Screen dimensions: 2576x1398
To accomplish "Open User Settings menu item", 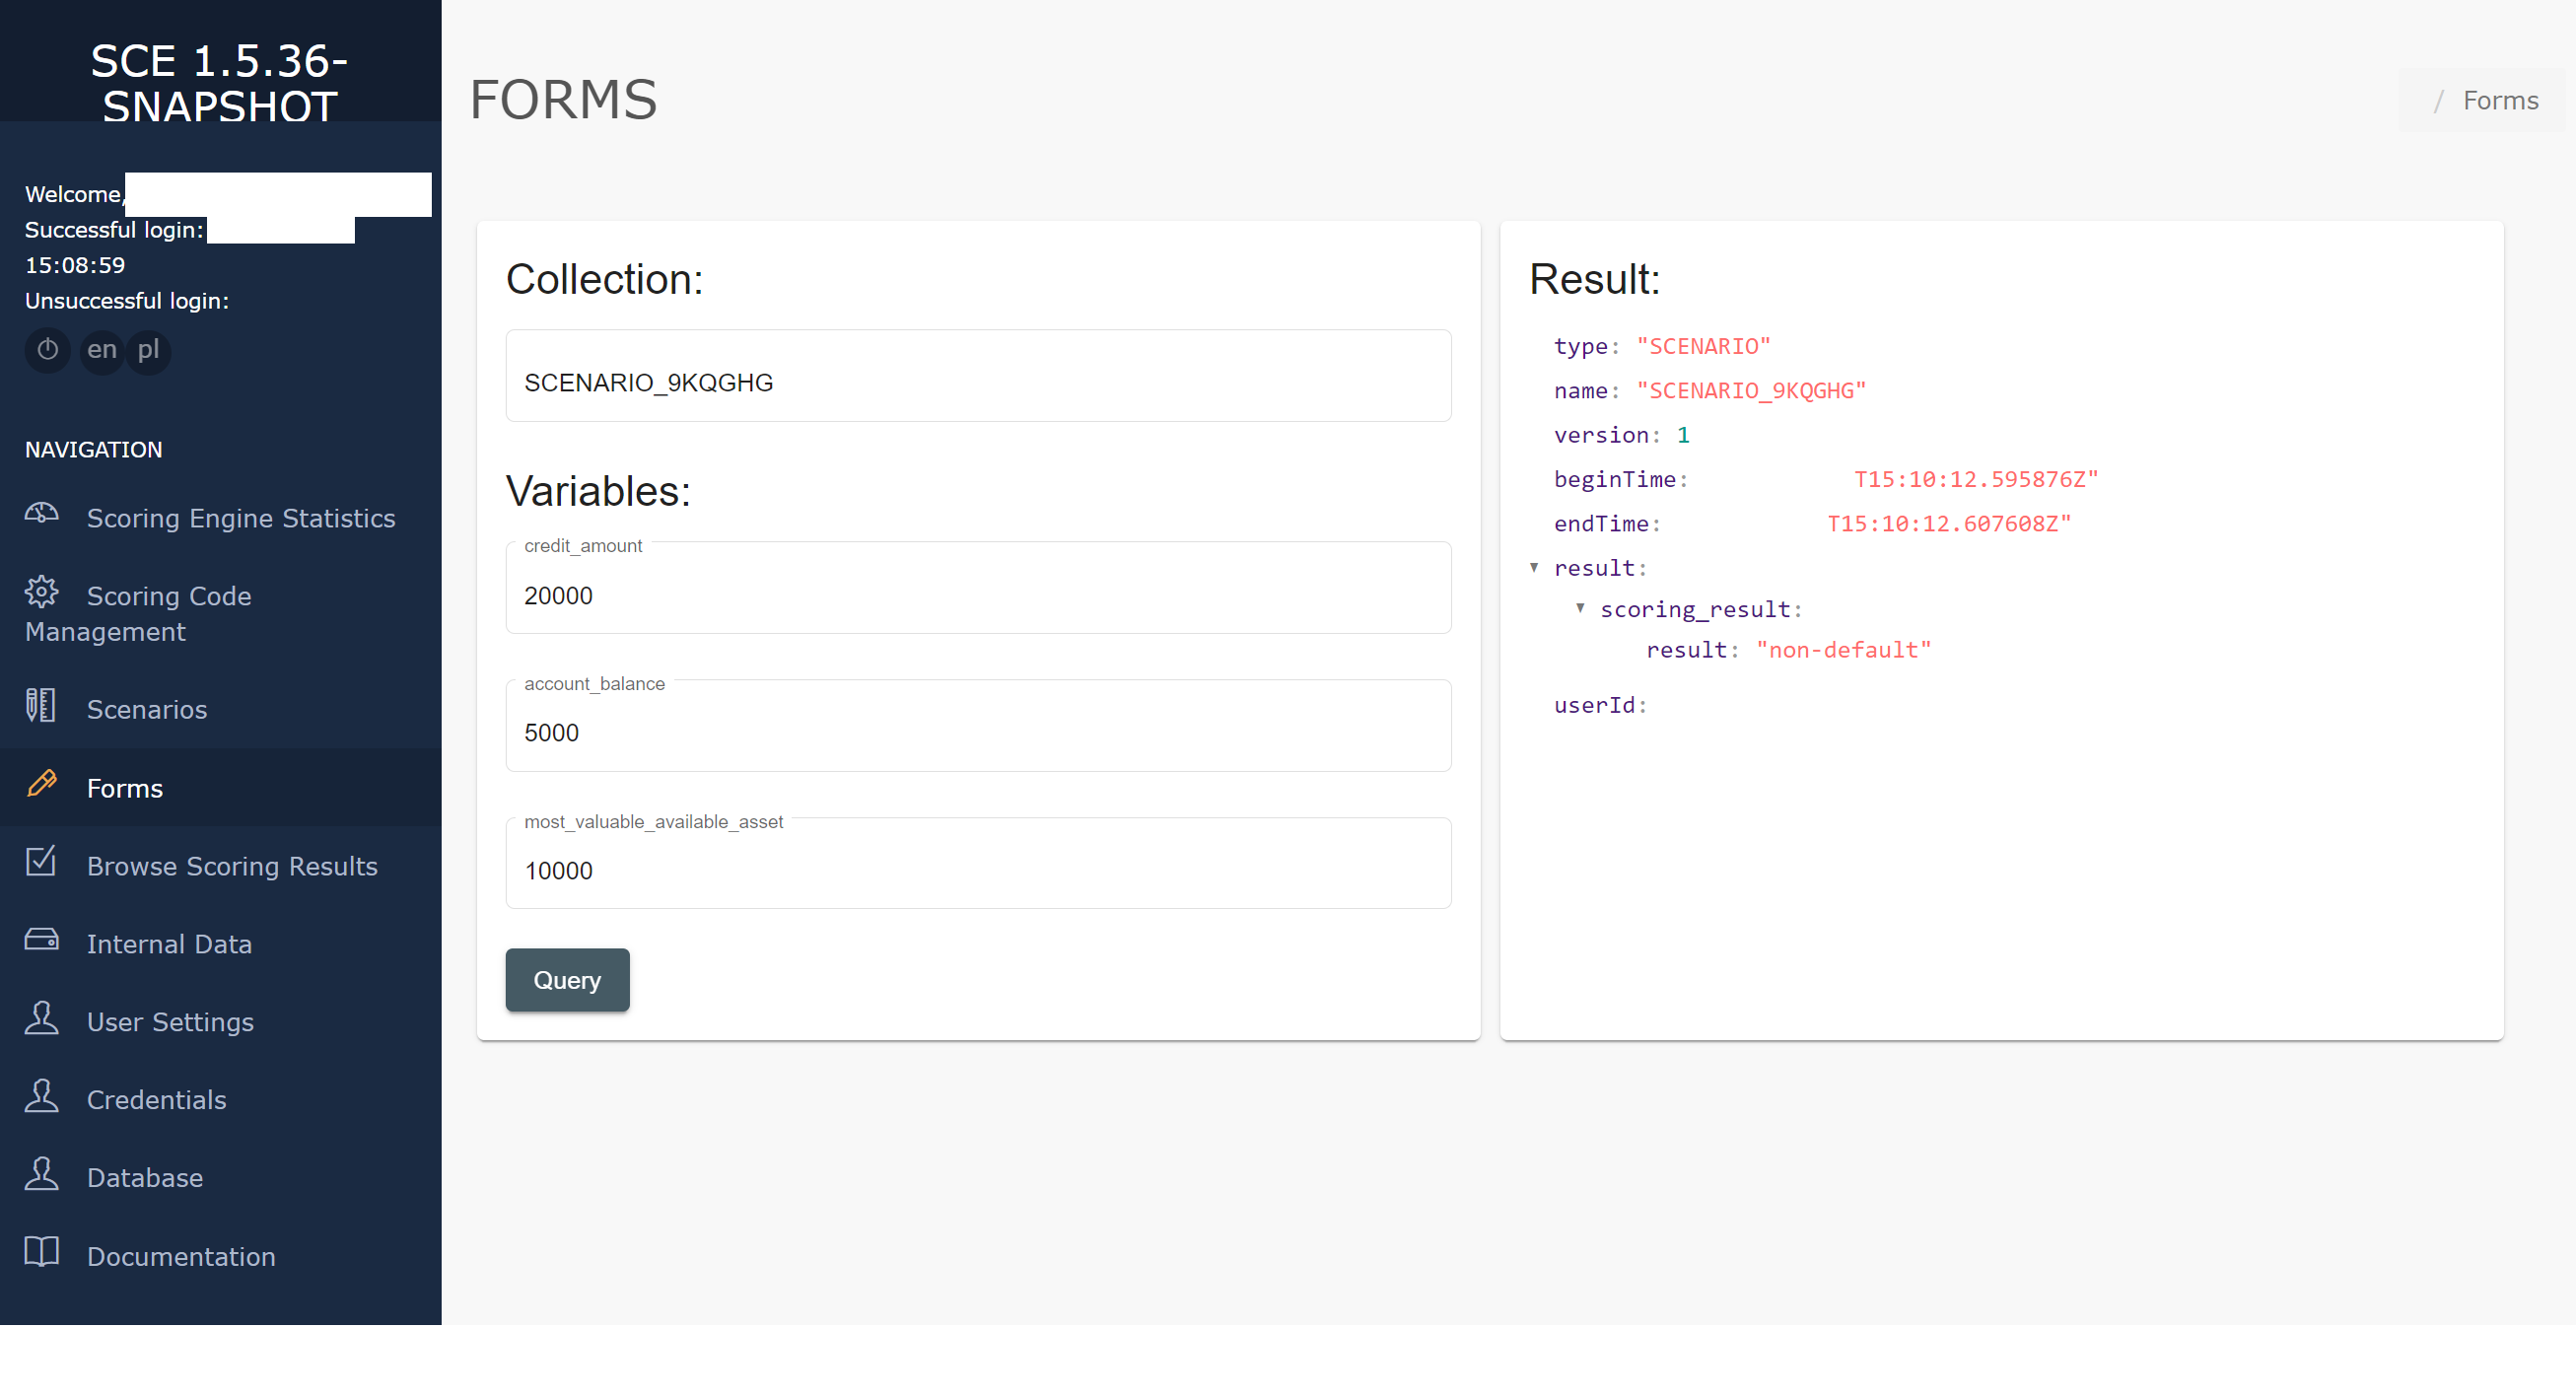I will [x=170, y=1022].
